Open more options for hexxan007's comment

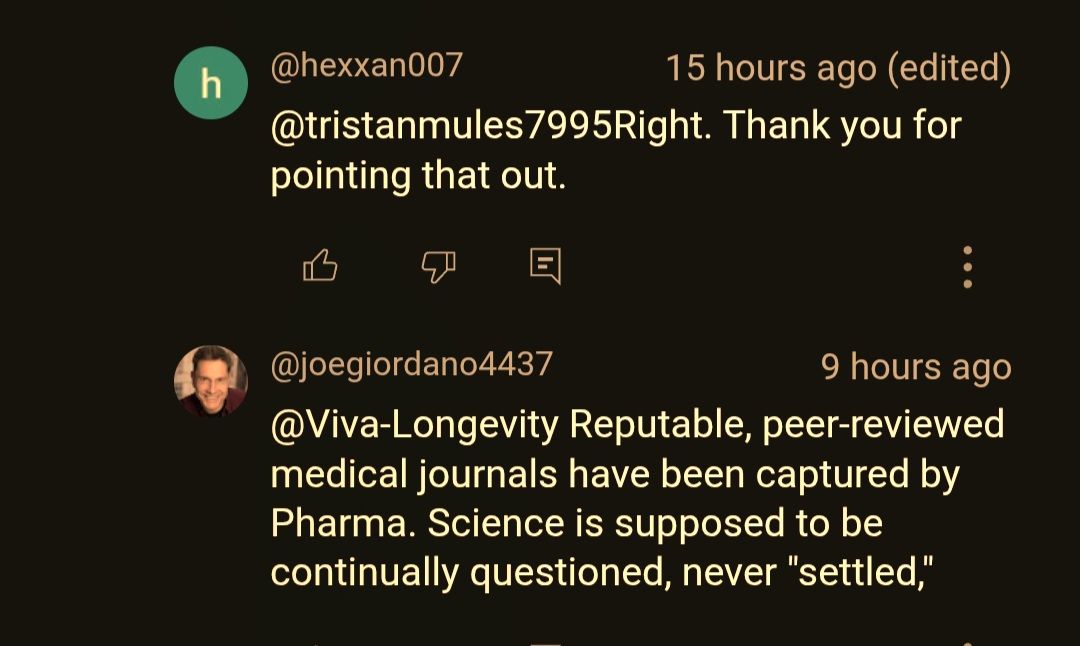(x=967, y=267)
